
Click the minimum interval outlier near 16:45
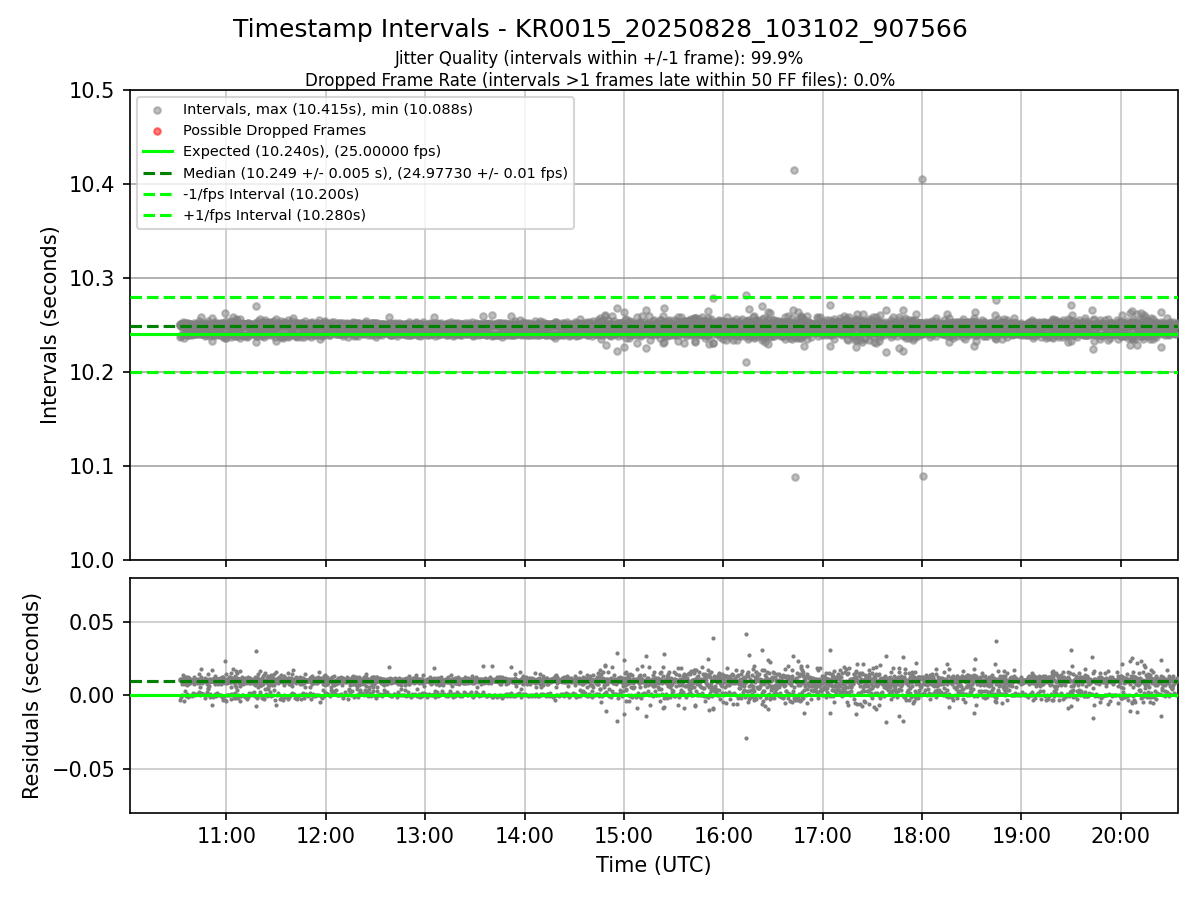click(x=795, y=477)
